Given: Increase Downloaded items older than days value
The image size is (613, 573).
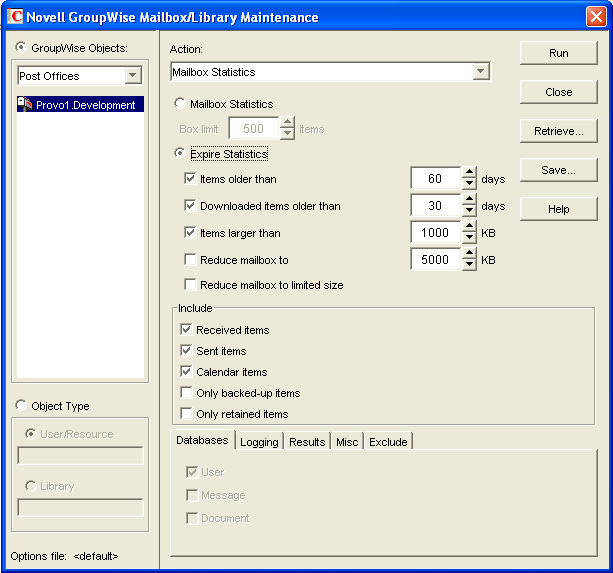Looking at the screenshot, I should click(x=469, y=199).
